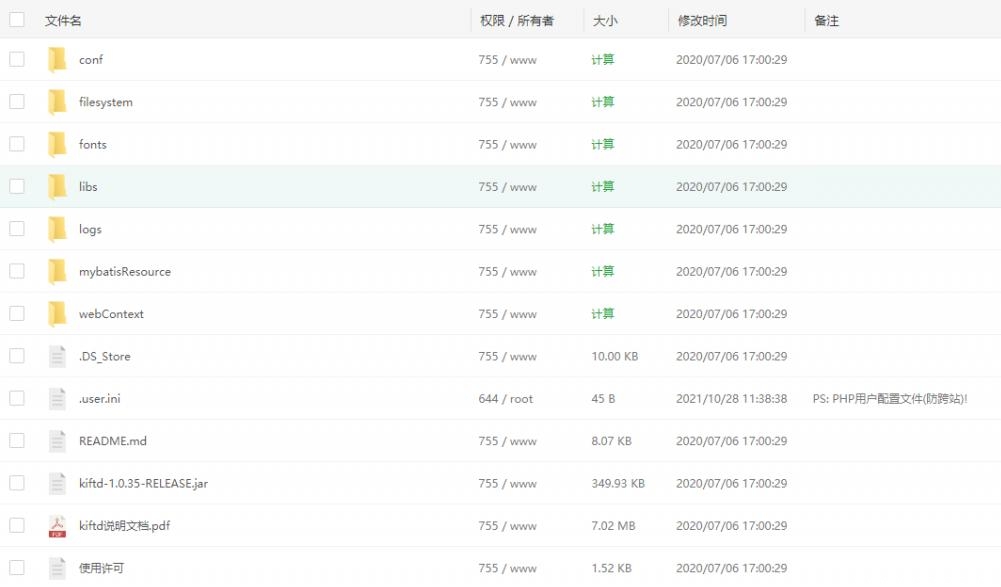The width and height of the screenshot is (1001, 587).
Task: Sort by 修改时间 column header
Action: (x=702, y=20)
